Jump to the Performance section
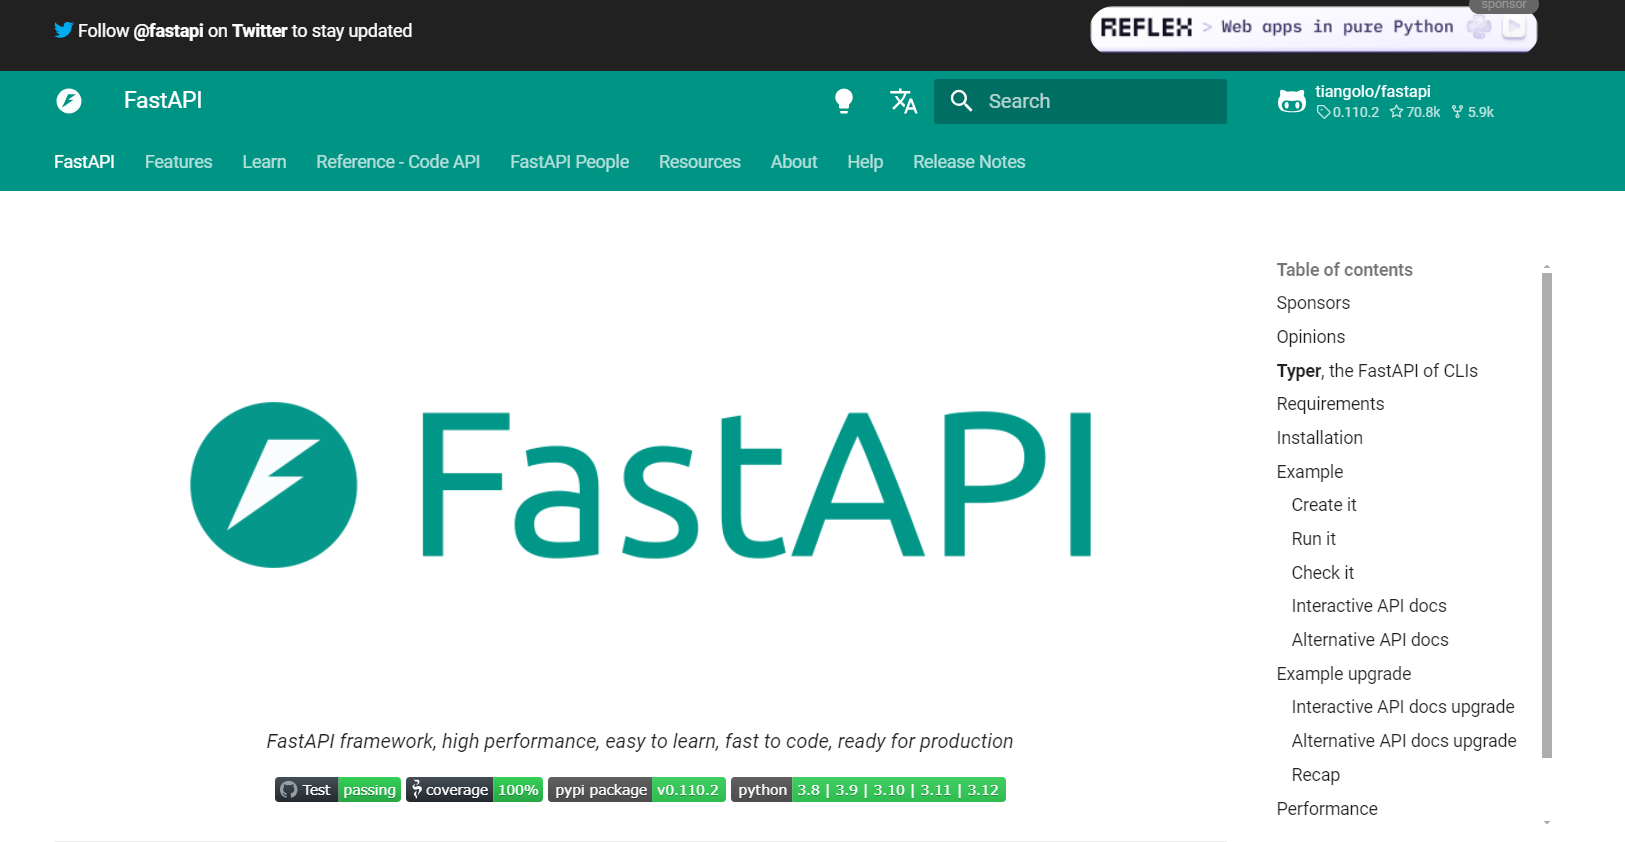The width and height of the screenshot is (1625, 842). (x=1327, y=809)
